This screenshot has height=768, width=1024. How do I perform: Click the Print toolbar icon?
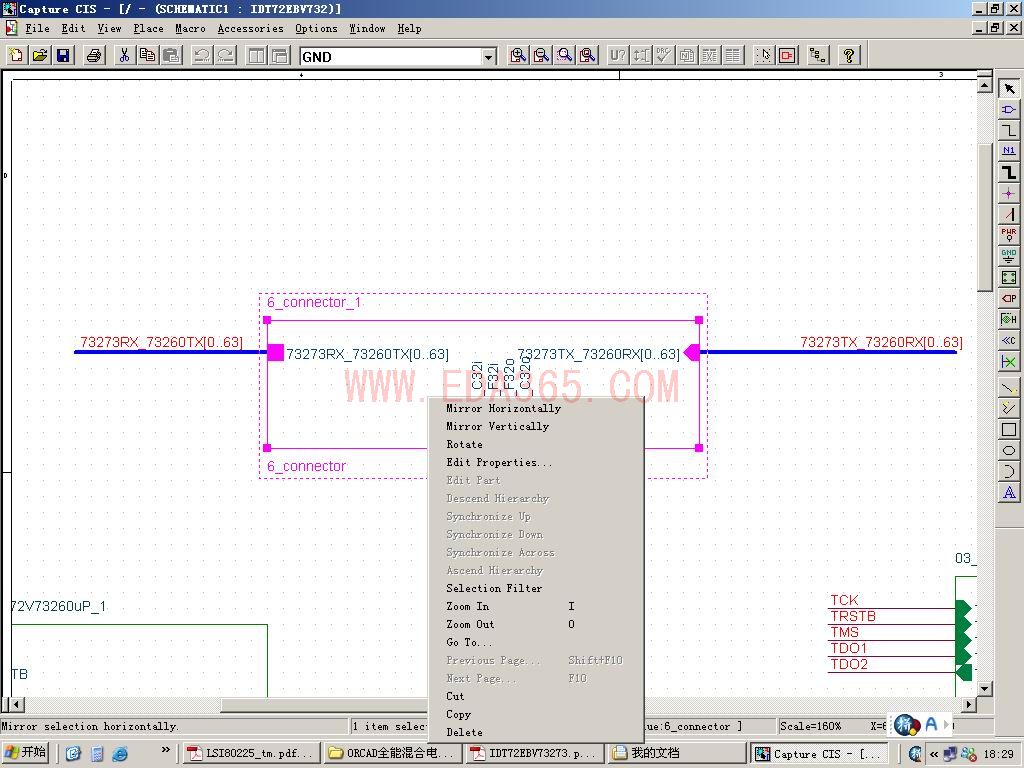[x=94, y=56]
